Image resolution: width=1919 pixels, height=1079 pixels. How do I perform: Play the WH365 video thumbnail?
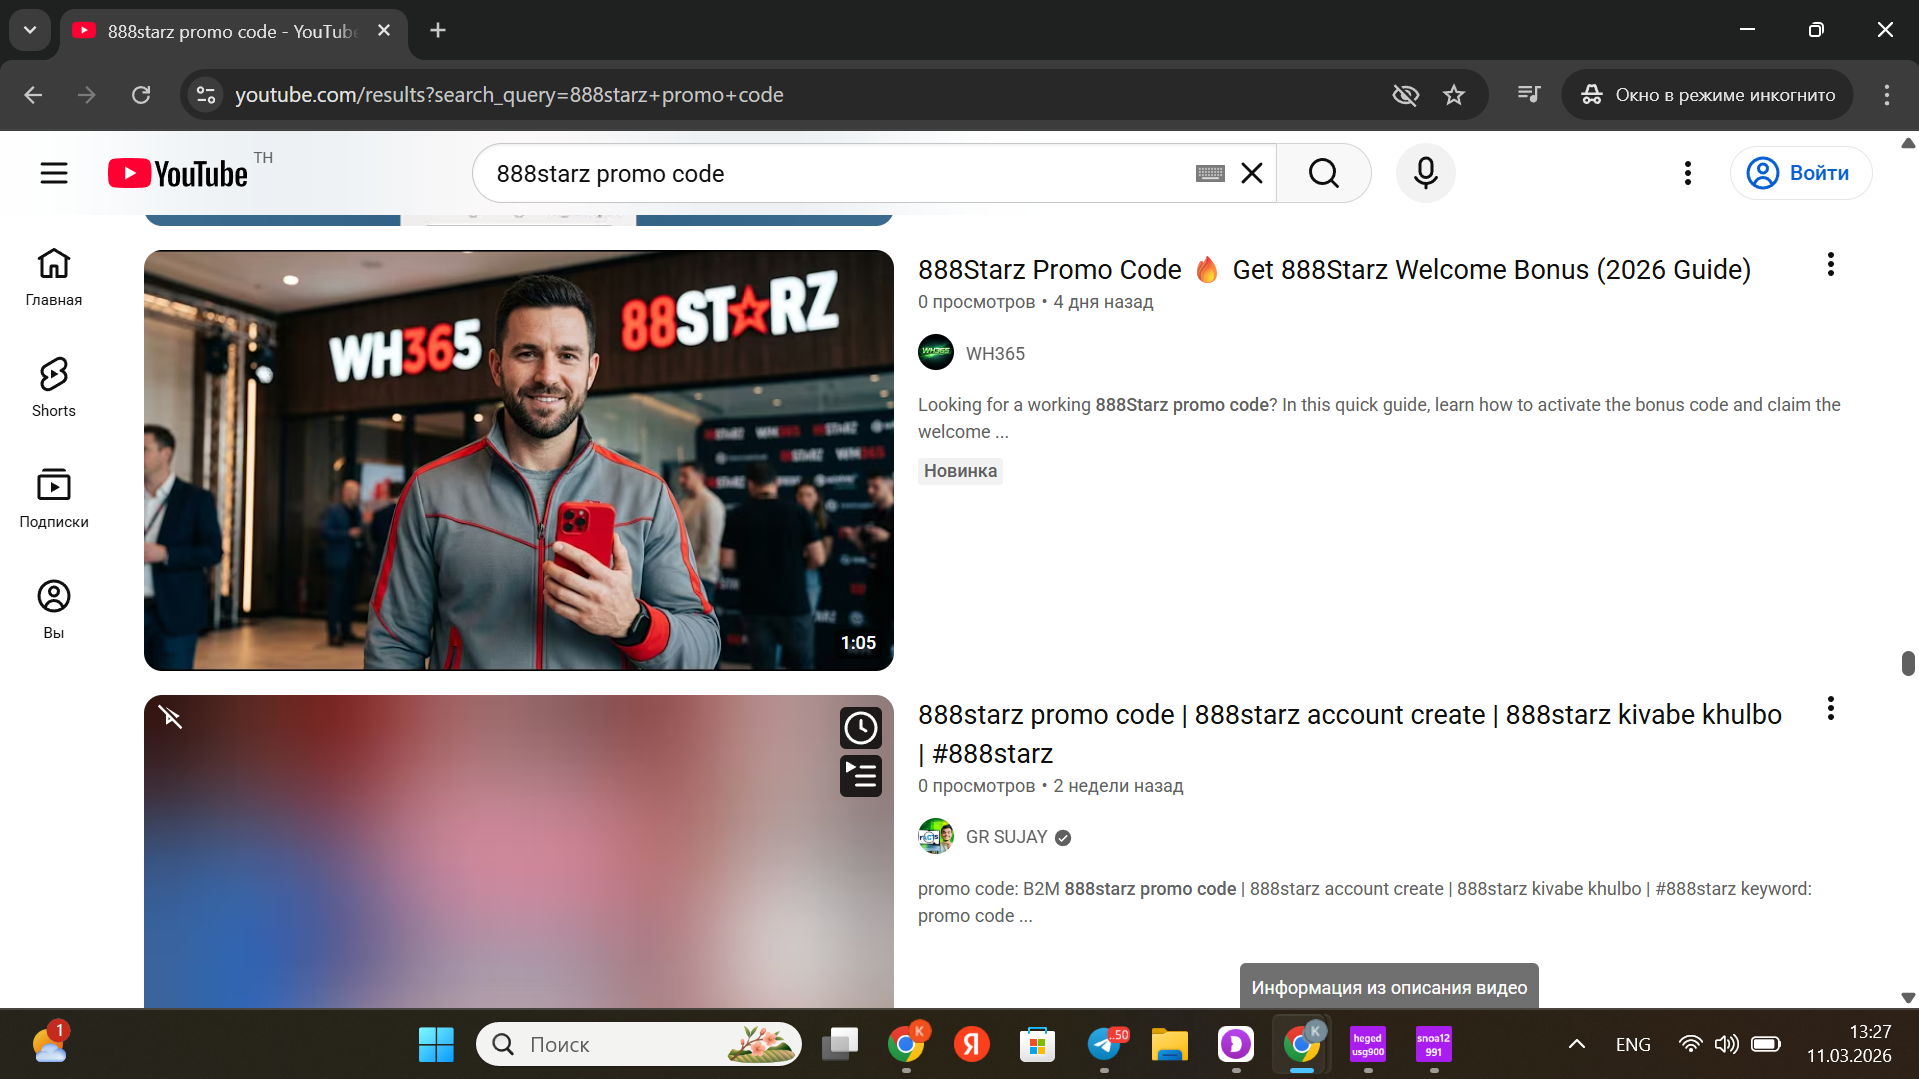tap(518, 460)
